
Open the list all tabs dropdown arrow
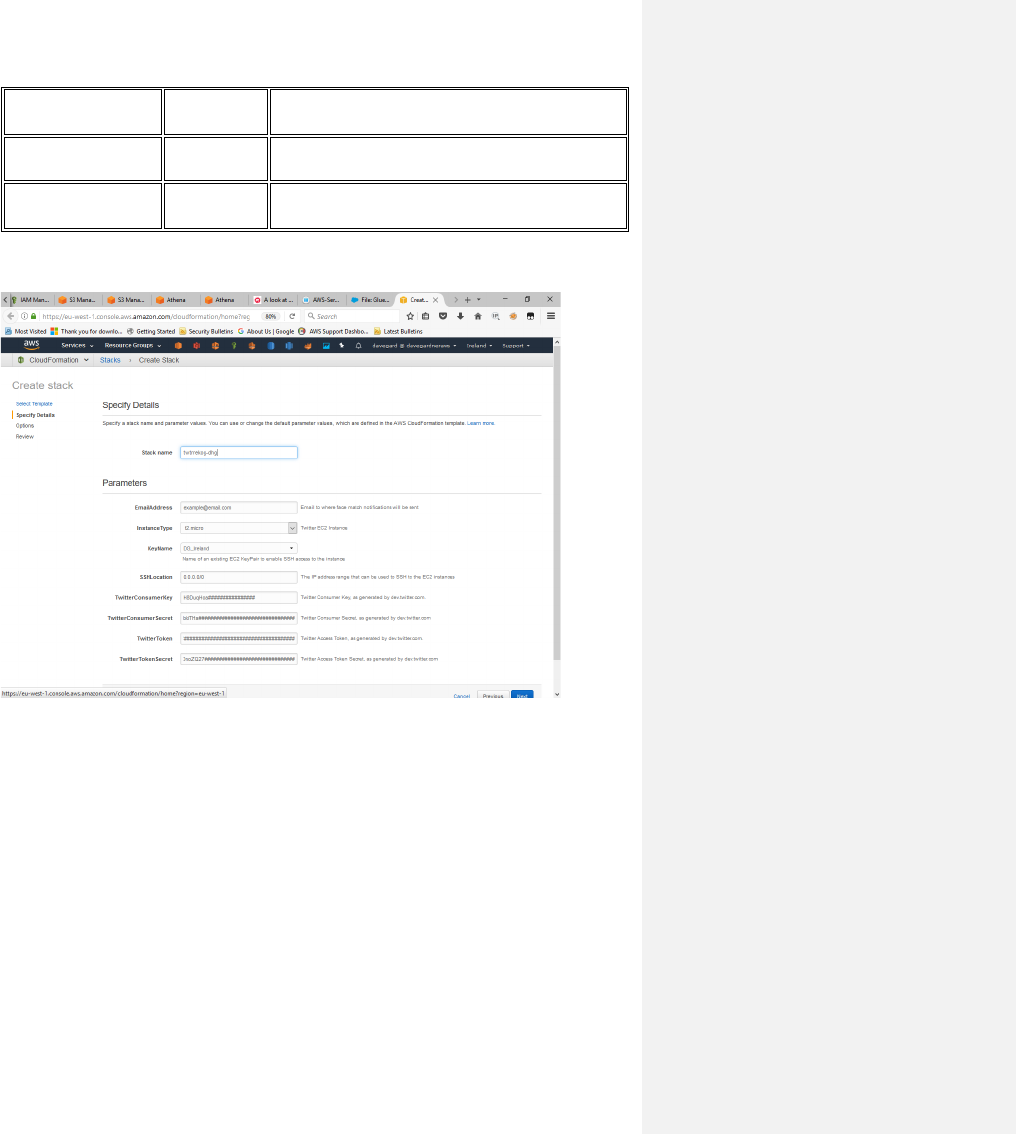coord(479,299)
